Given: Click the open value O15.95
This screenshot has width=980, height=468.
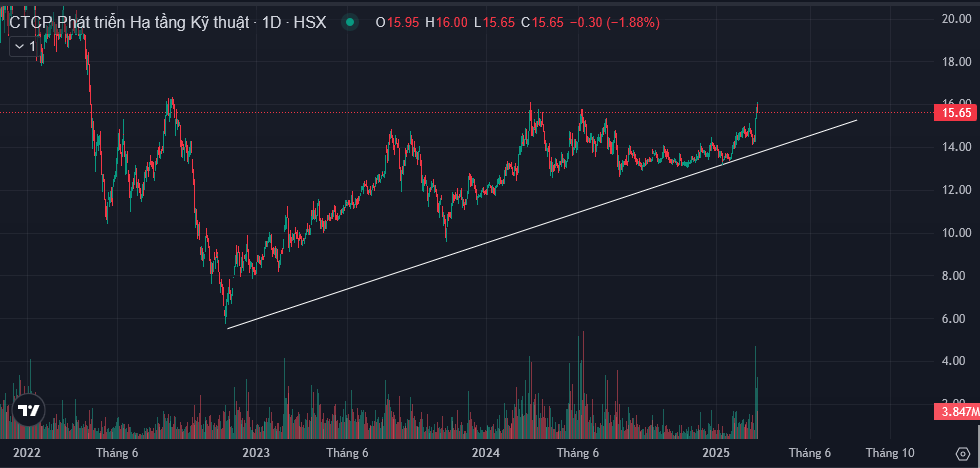Looking at the screenshot, I should tap(398, 23).
